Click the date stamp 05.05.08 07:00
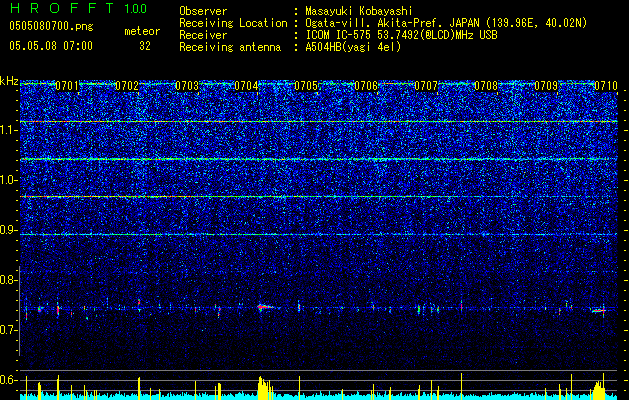Screen dimensions: 629x400 [x=51, y=46]
